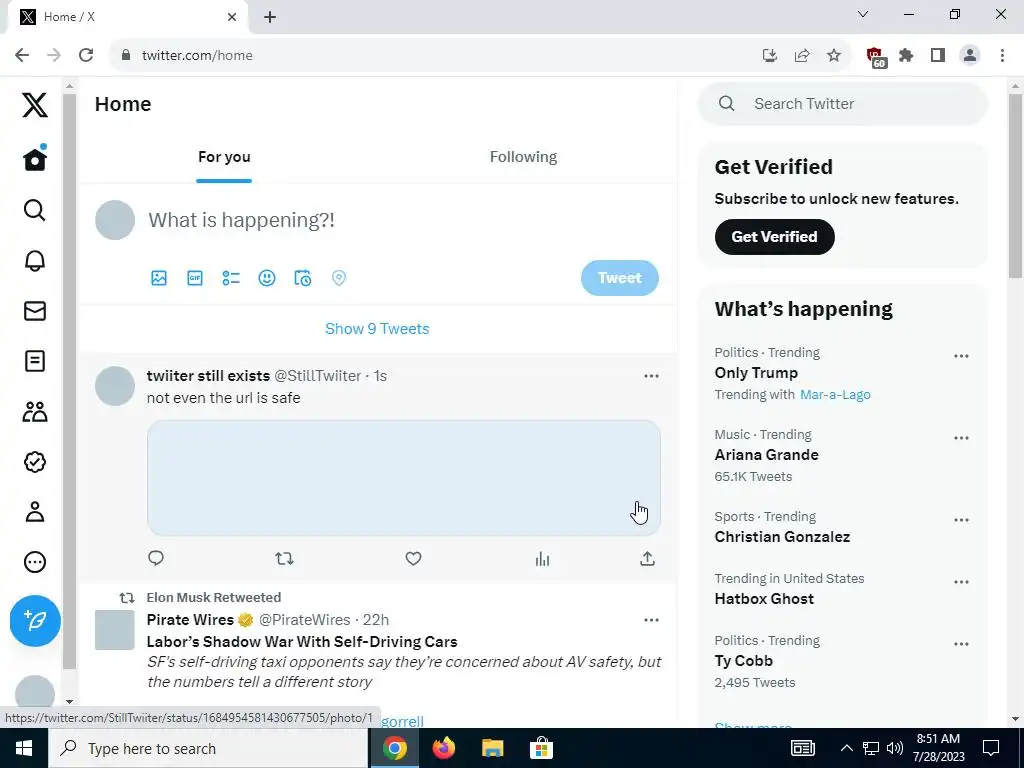Open uBlock extension icon in toolbar
The width and height of the screenshot is (1024, 768).
click(875, 57)
